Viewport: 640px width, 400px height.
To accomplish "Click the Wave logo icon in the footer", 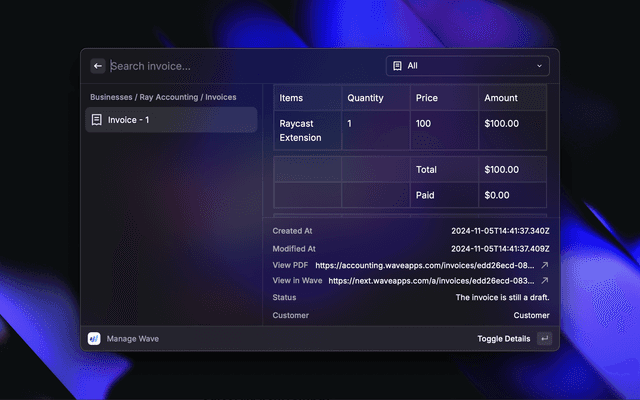I will tap(94, 339).
